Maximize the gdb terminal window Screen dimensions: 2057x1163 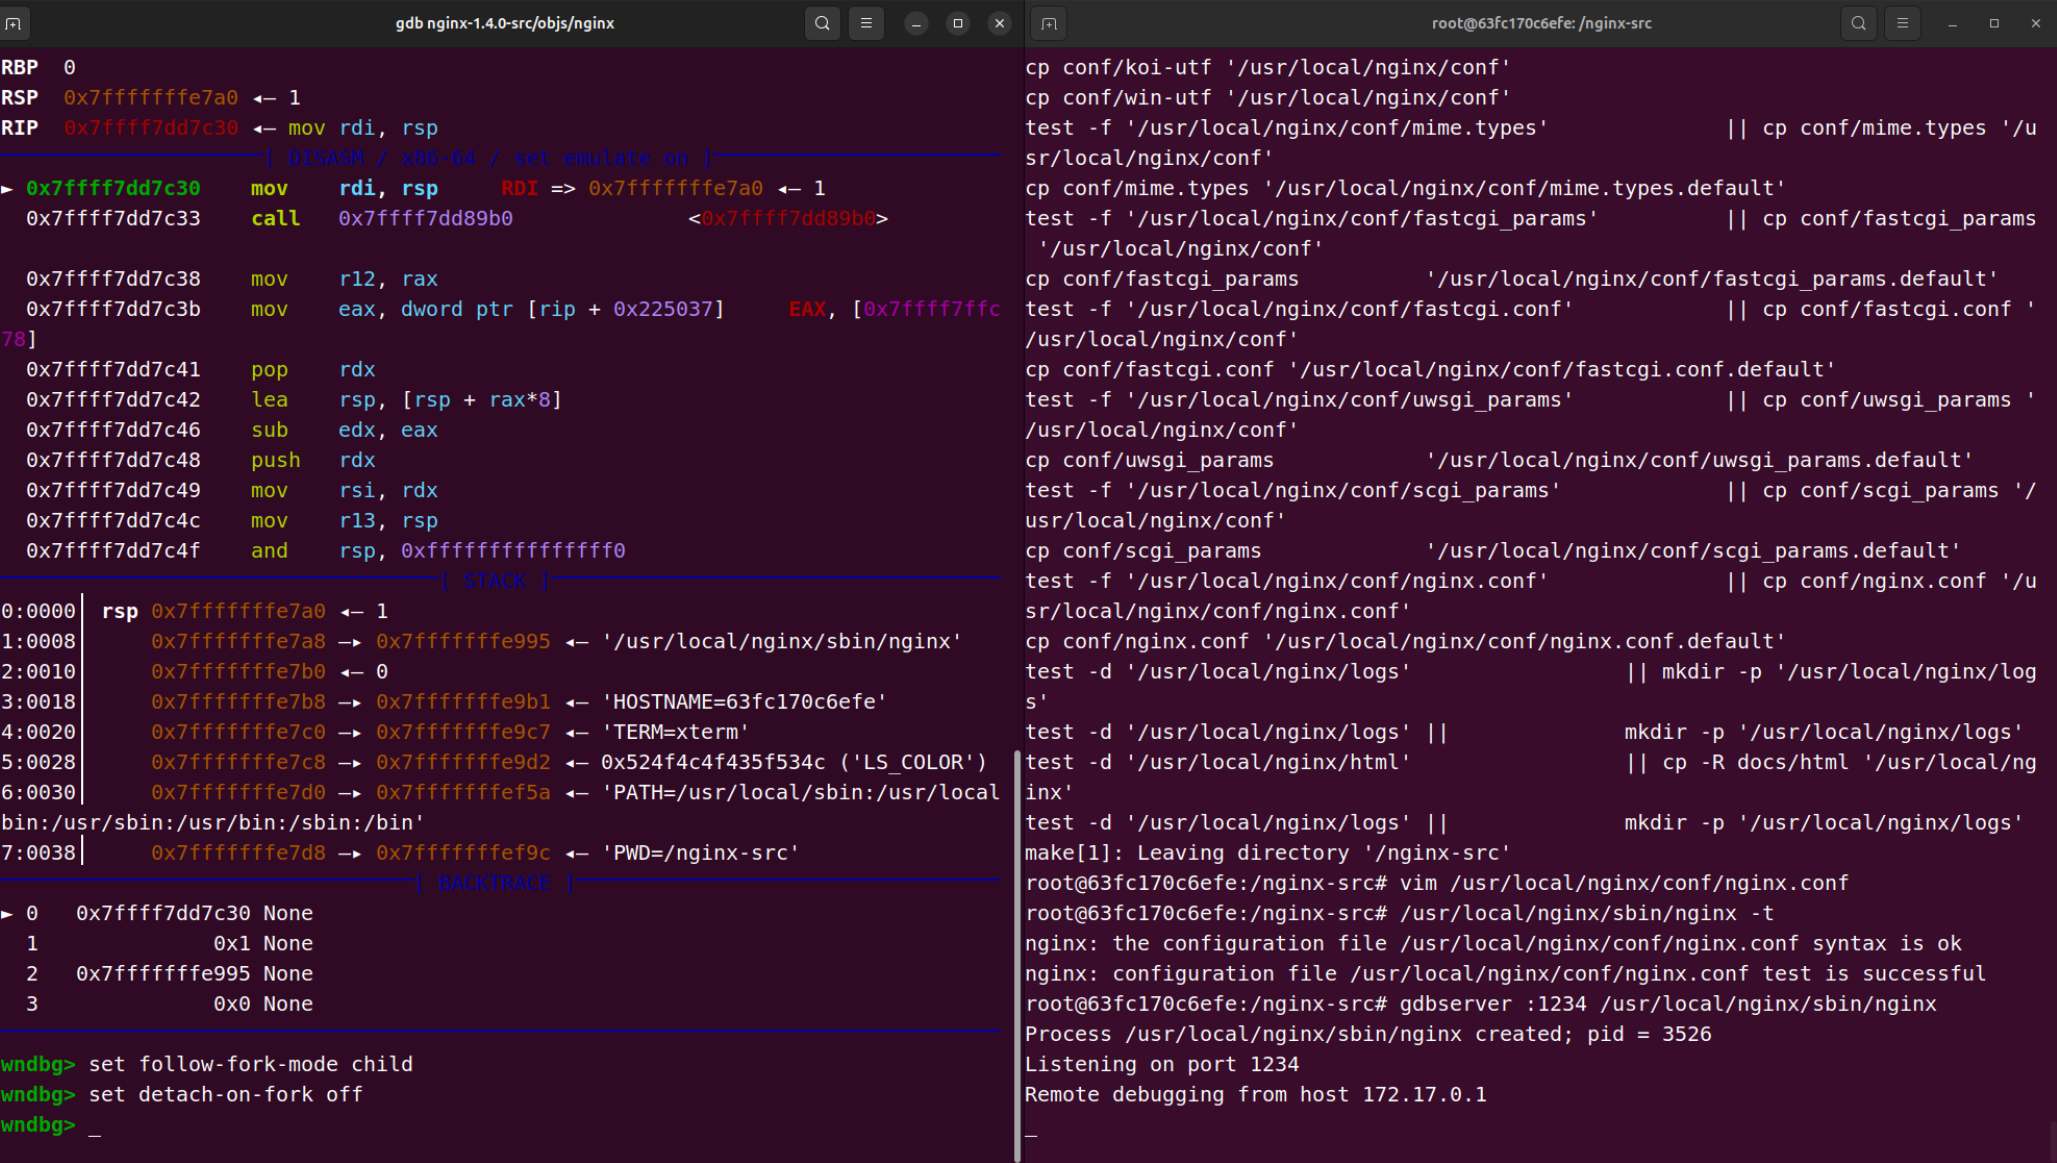[958, 23]
